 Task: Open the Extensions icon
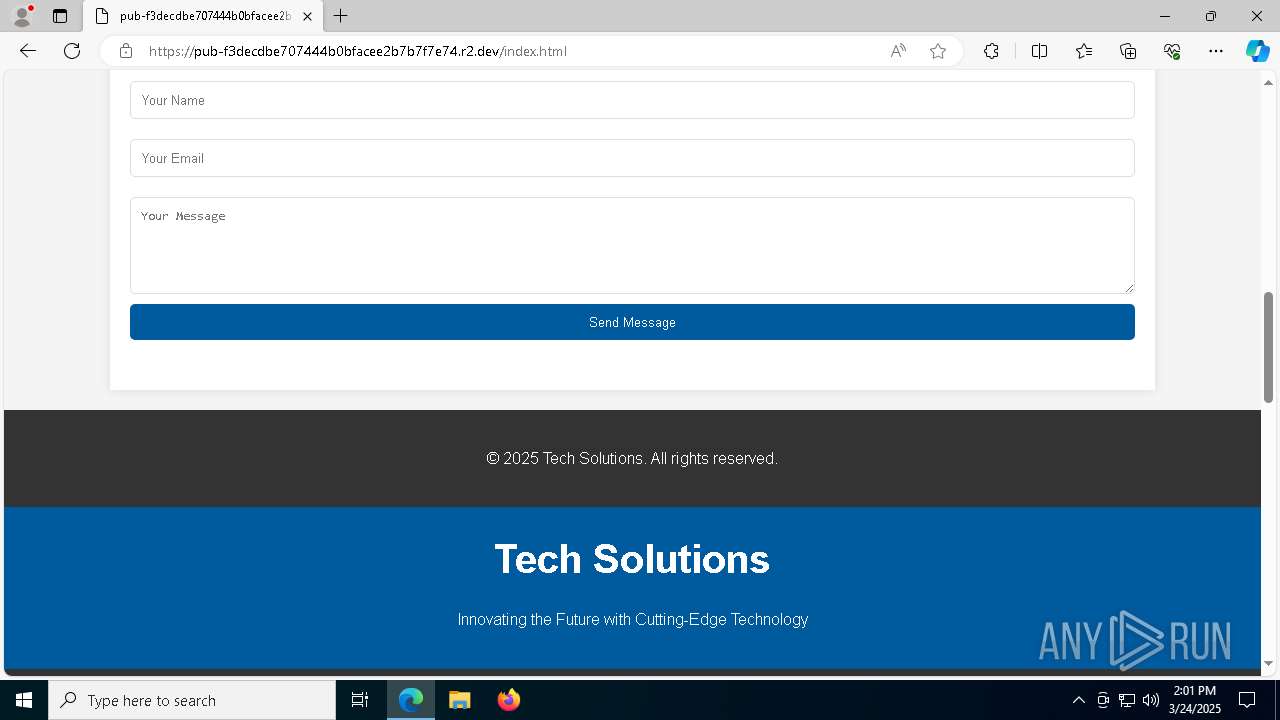pos(991,51)
